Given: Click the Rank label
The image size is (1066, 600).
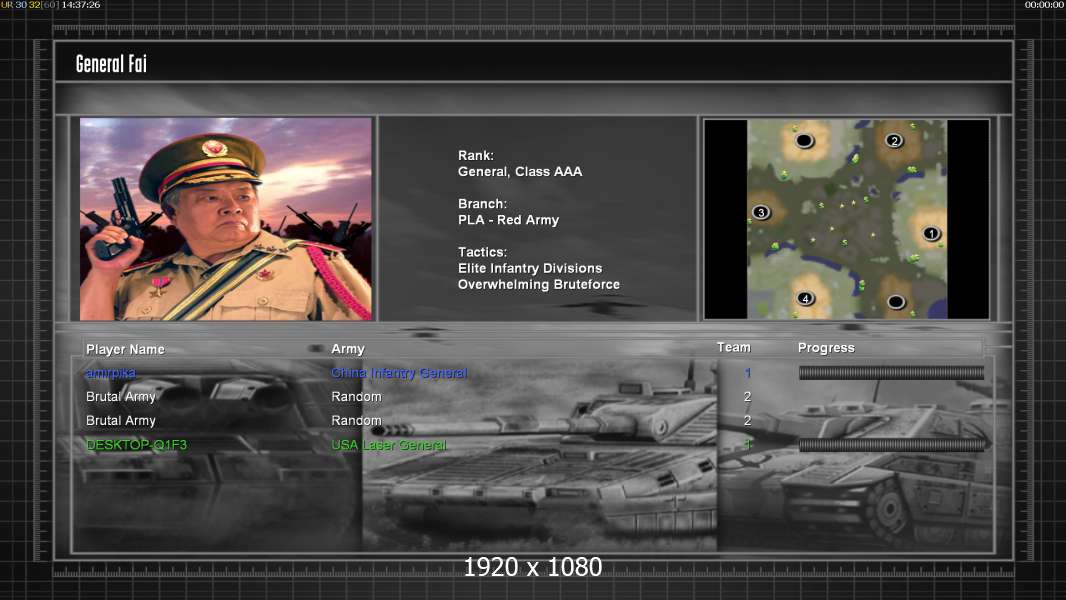Looking at the screenshot, I should click(x=476, y=156).
